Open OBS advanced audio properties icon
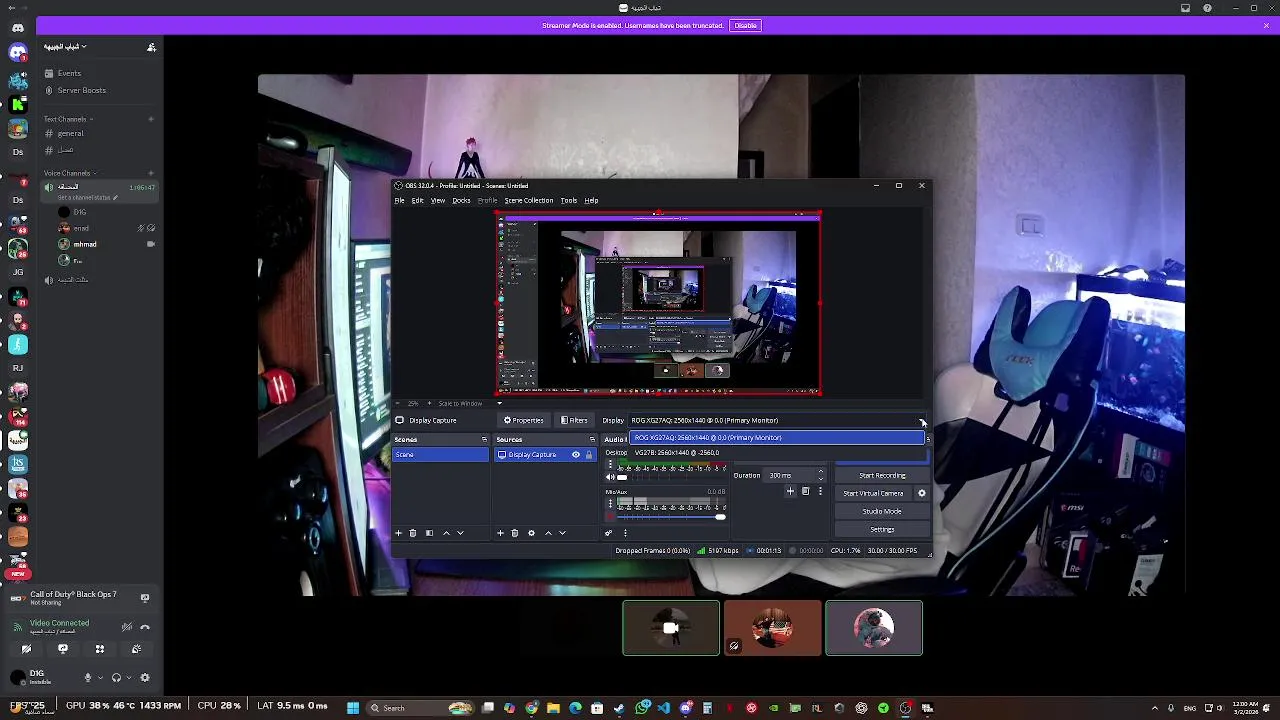1280x720 pixels. [608, 533]
